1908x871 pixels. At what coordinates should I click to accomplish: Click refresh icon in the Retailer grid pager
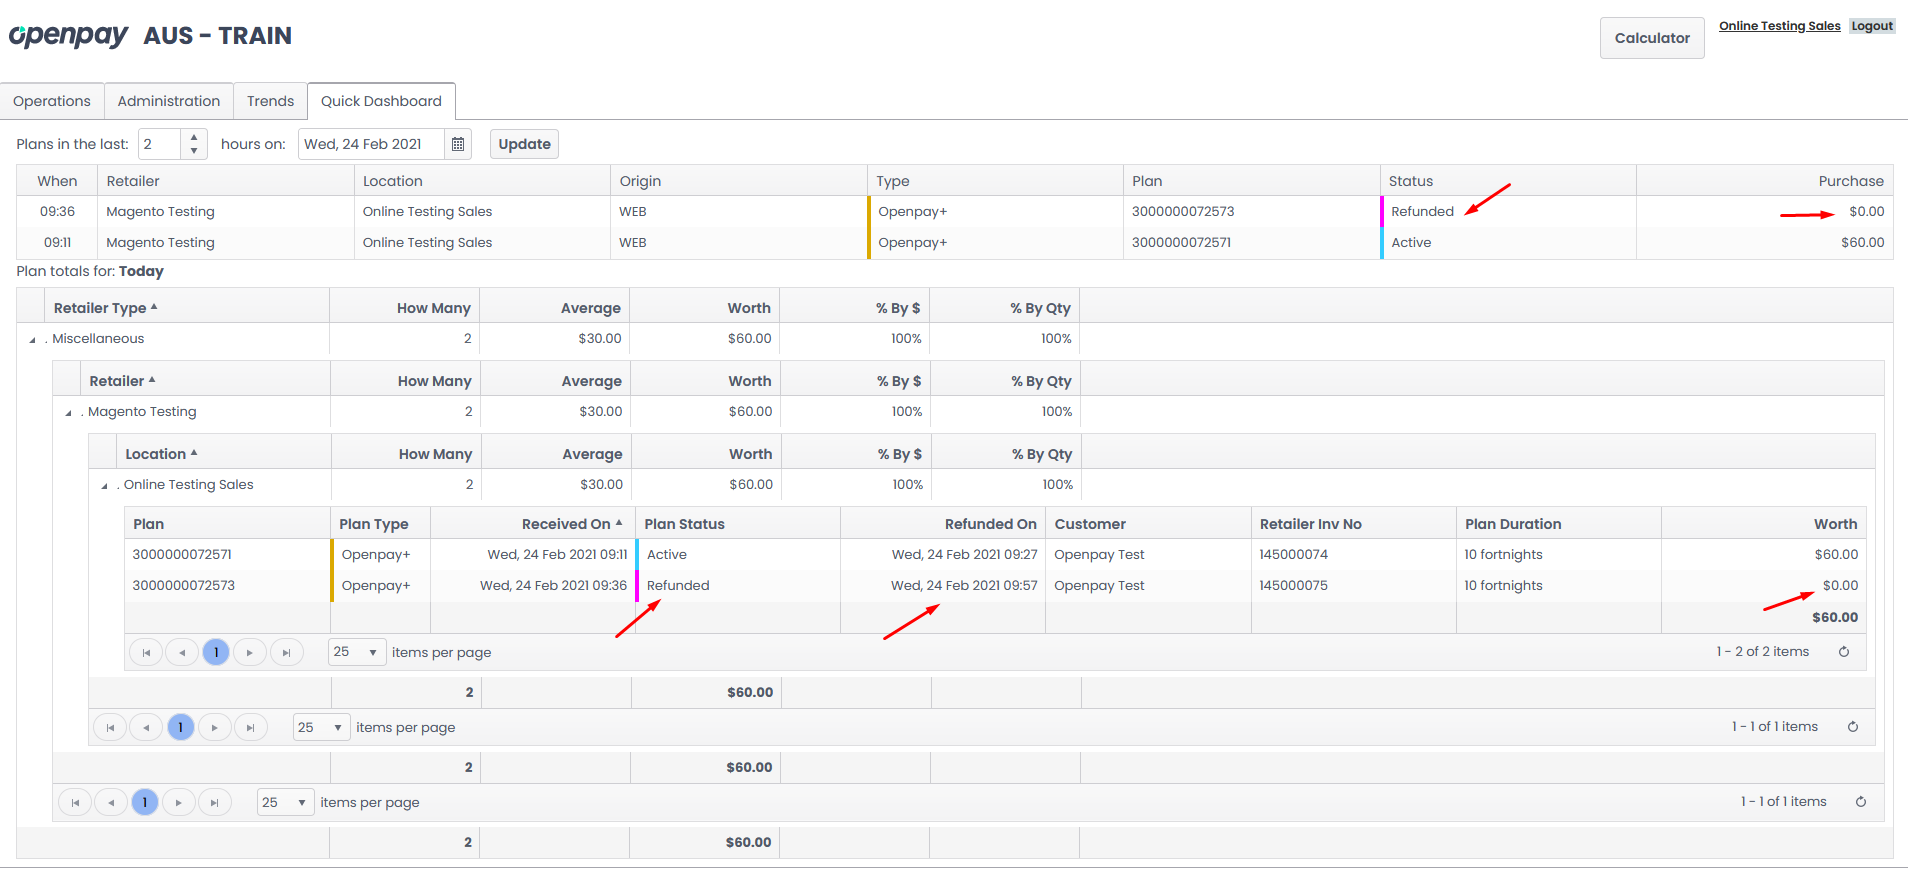click(x=1861, y=802)
